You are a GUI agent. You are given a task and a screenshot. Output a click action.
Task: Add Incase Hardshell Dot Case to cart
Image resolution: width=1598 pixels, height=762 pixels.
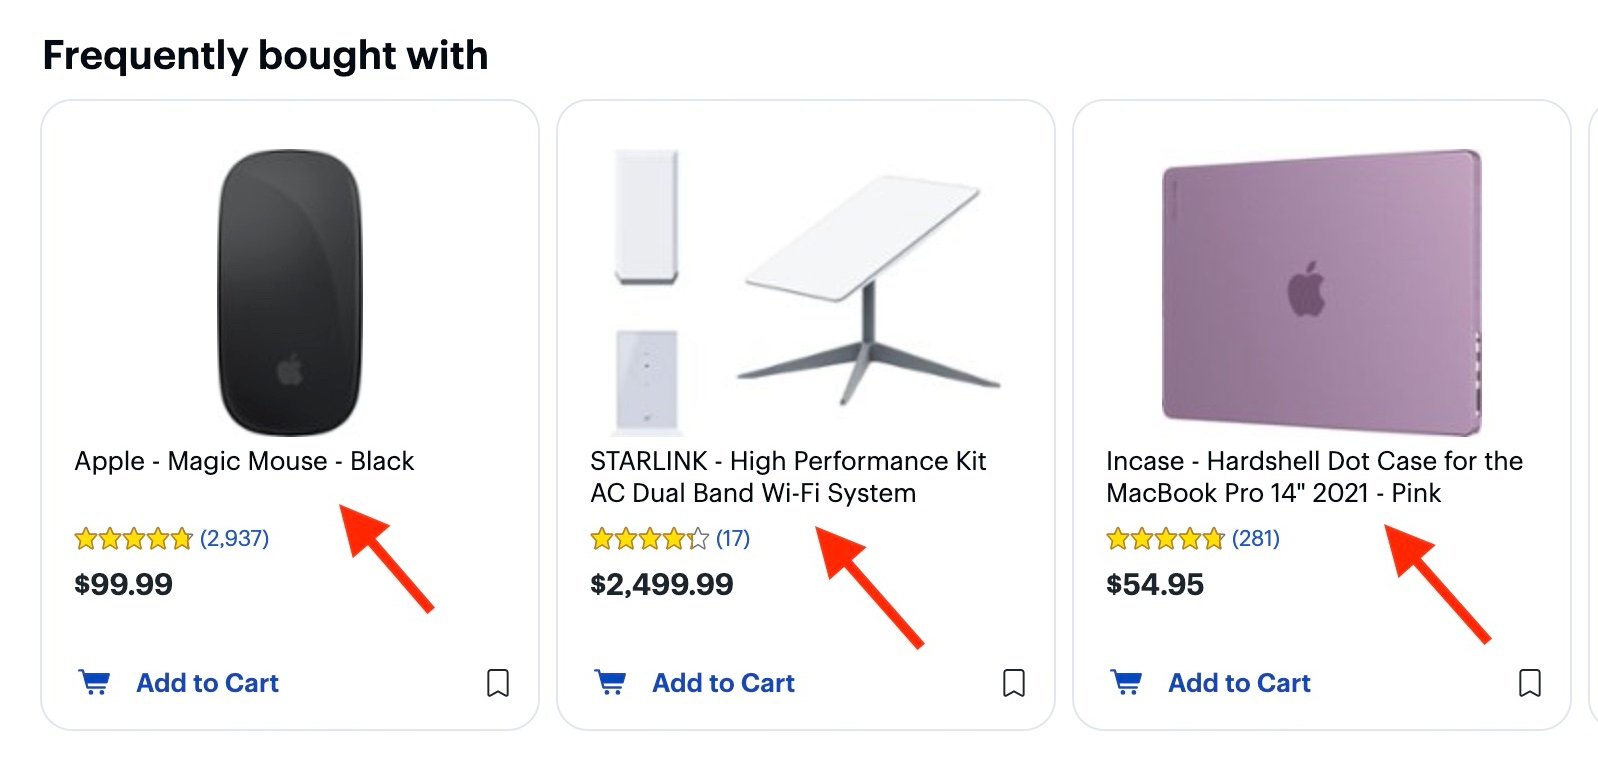pos(1239,683)
